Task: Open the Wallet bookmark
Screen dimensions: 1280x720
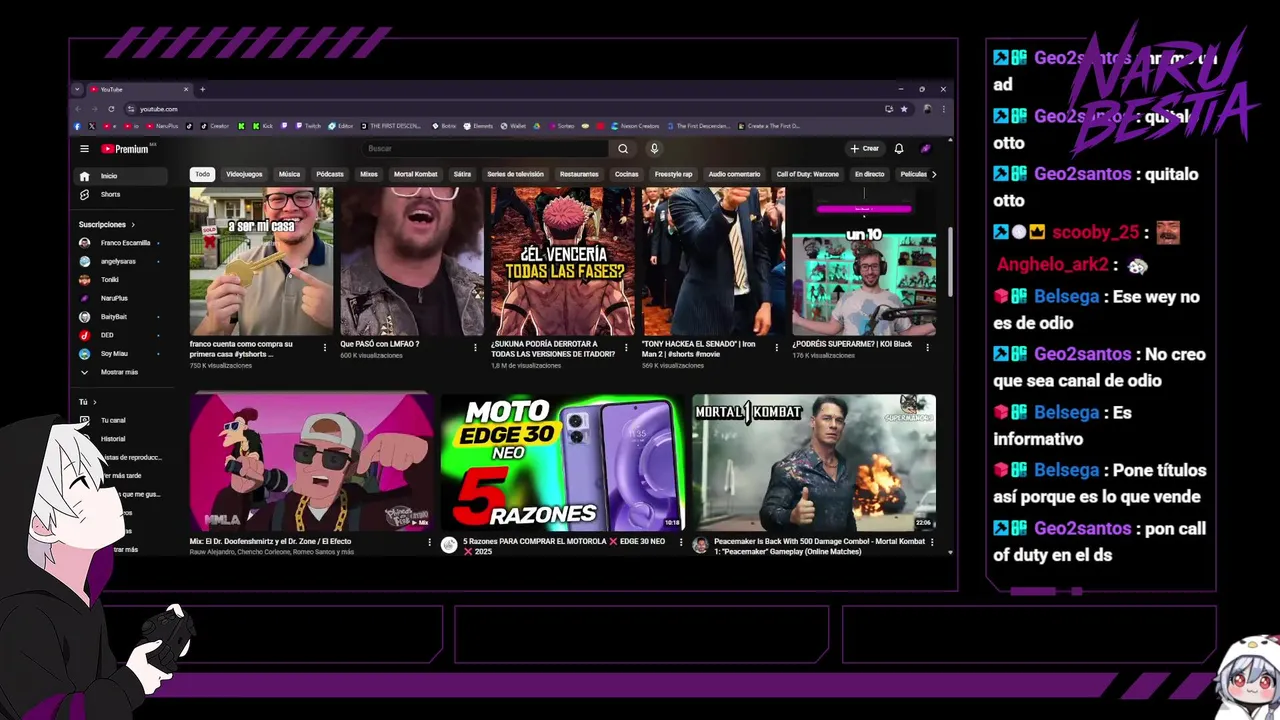Action: [513, 126]
